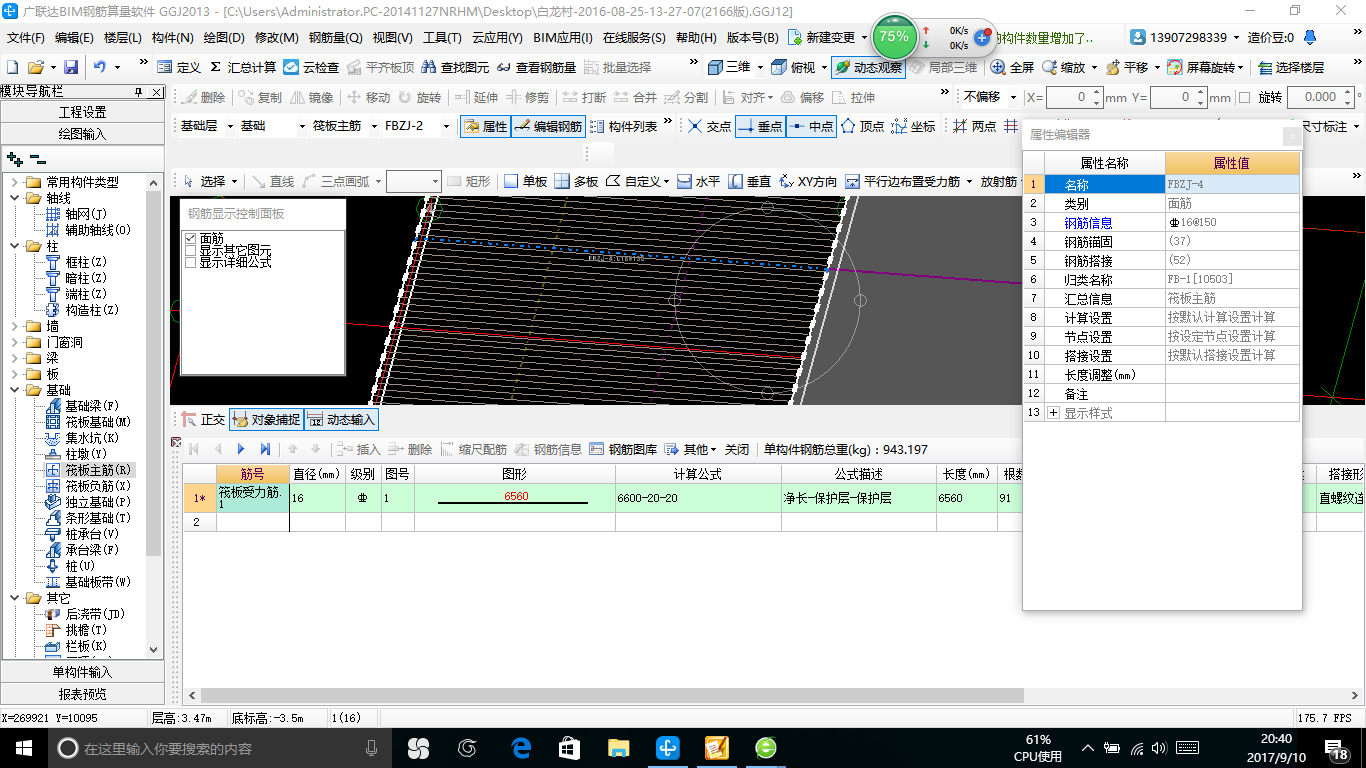Open 帮助(H) menu
The image size is (1366, 768).
click(696, 38)
